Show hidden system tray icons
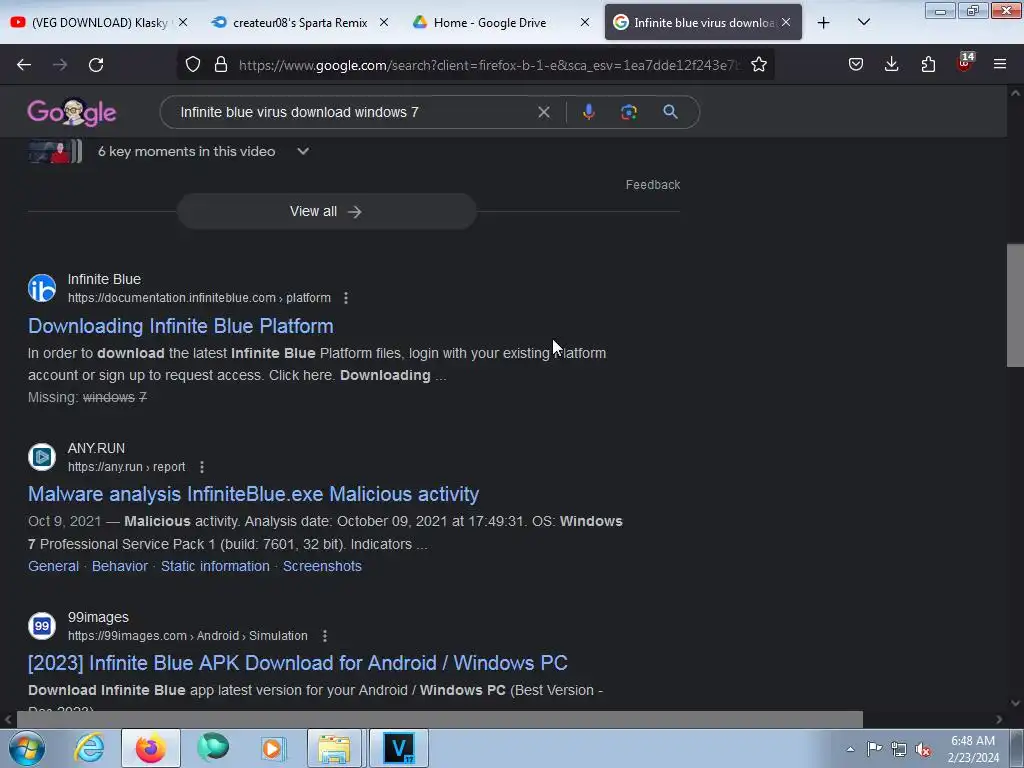This screenshot has height=768, width=1024. (x=850, y=749)
